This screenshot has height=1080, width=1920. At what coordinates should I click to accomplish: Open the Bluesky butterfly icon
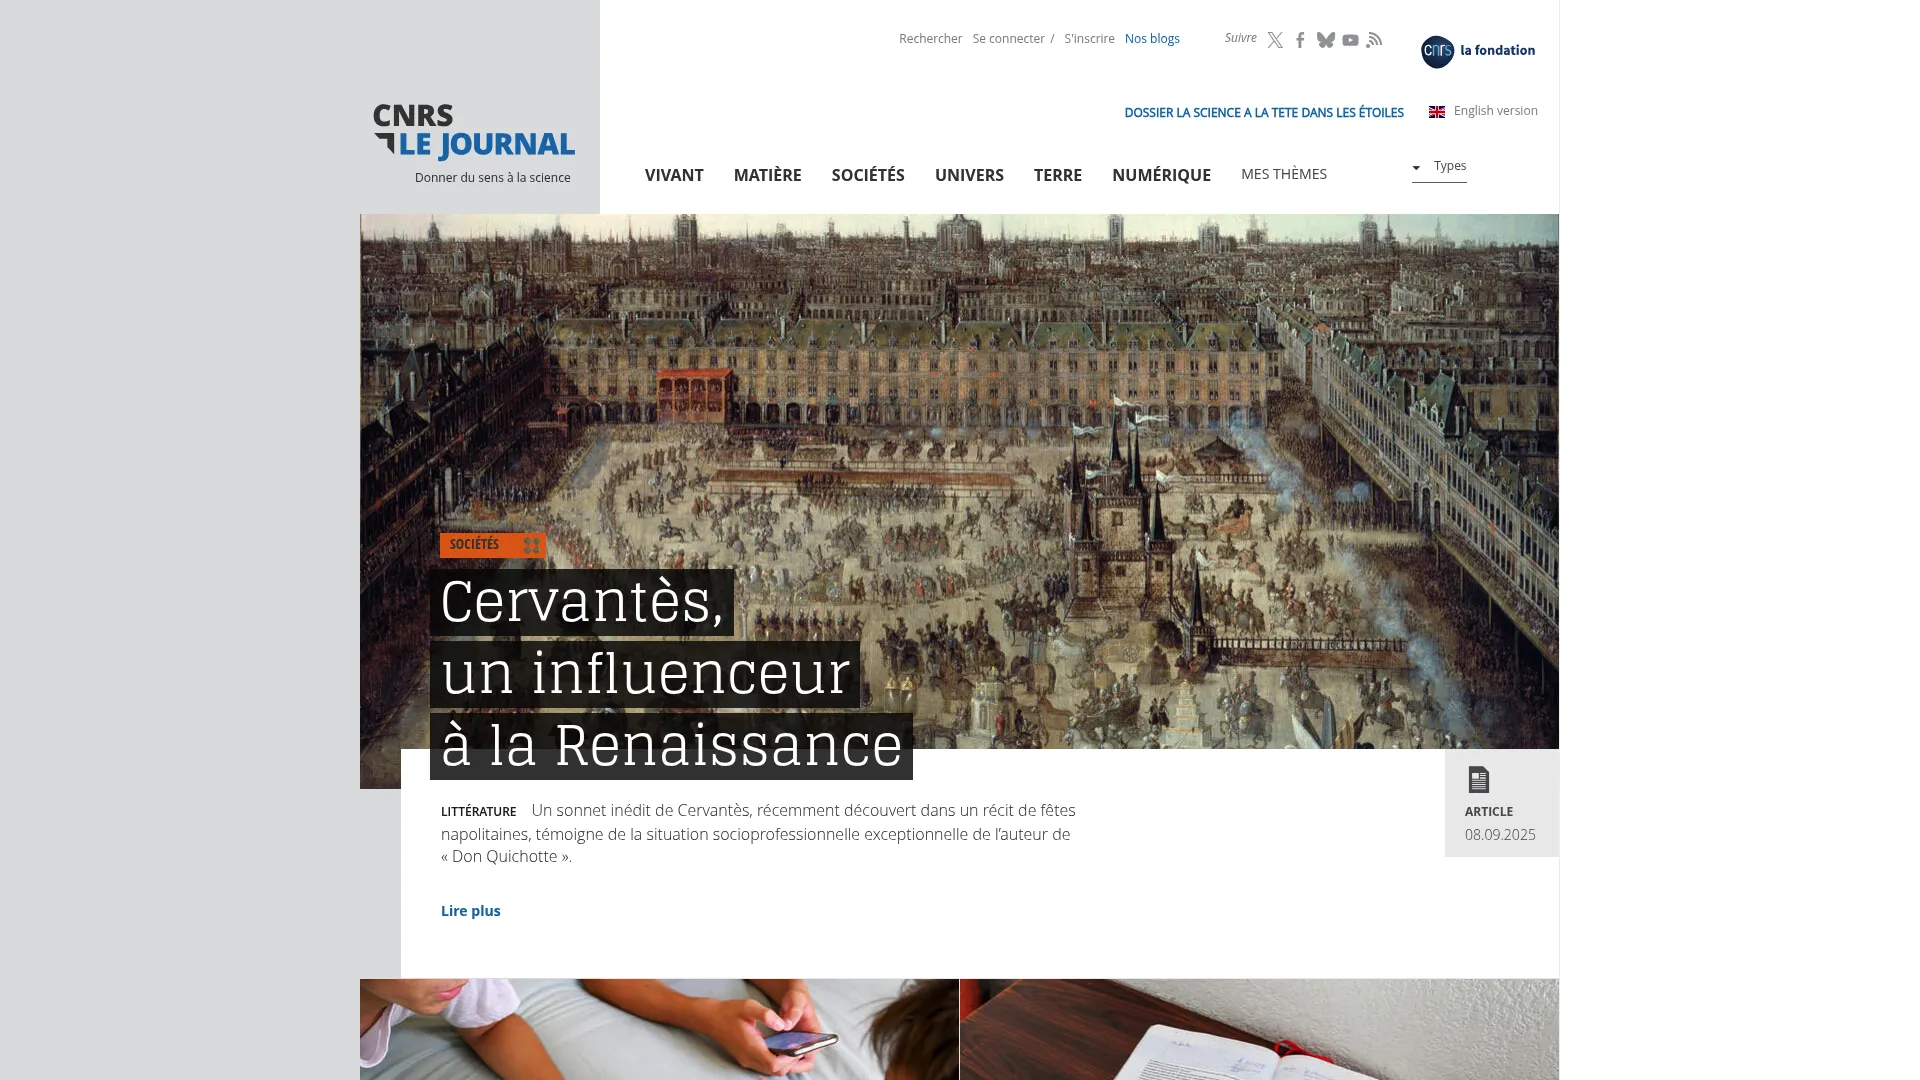1326,40
